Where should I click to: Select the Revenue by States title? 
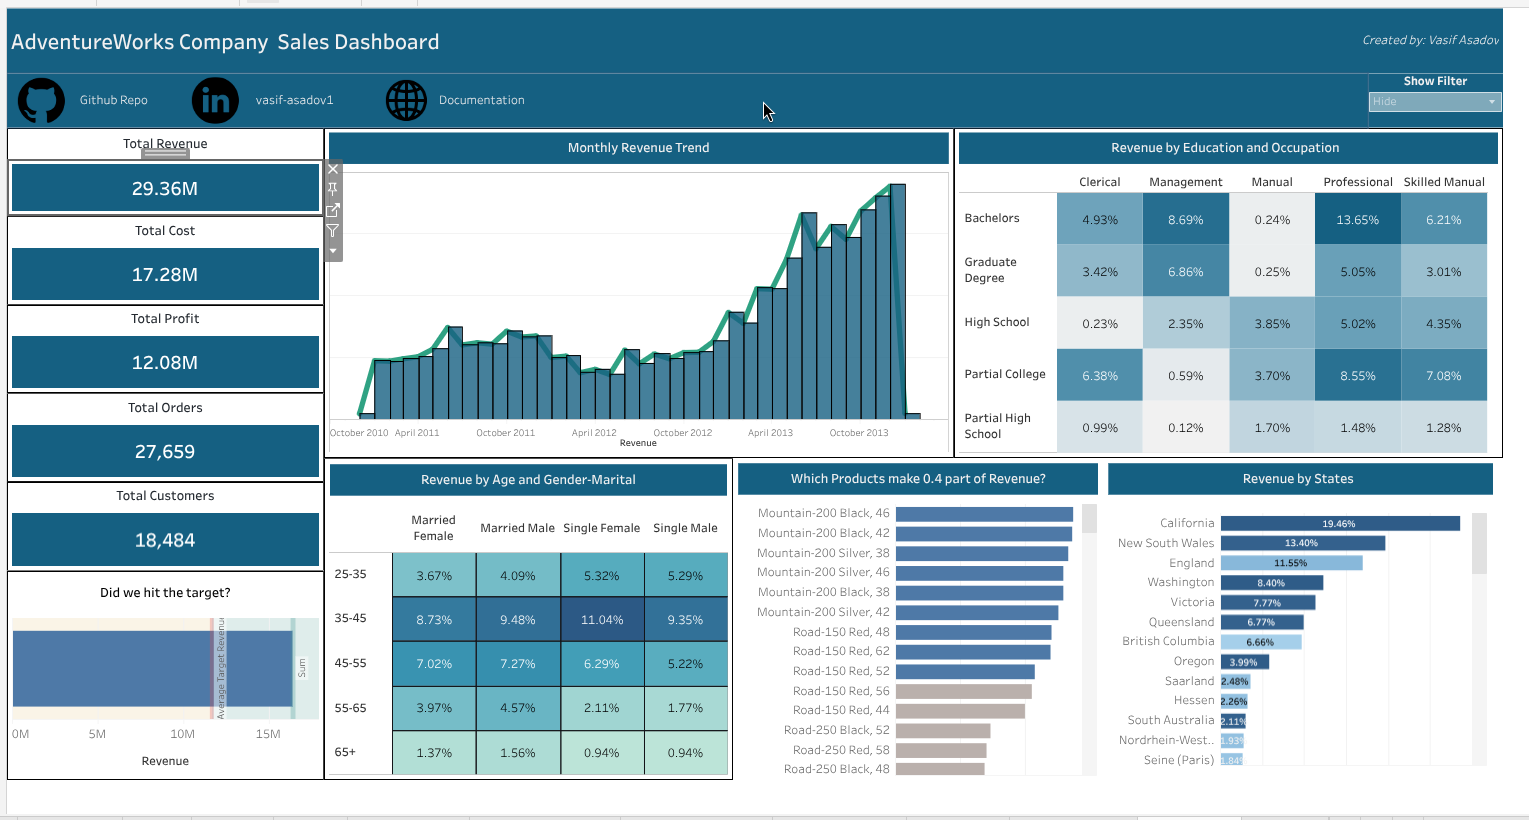click(1298, 479)
